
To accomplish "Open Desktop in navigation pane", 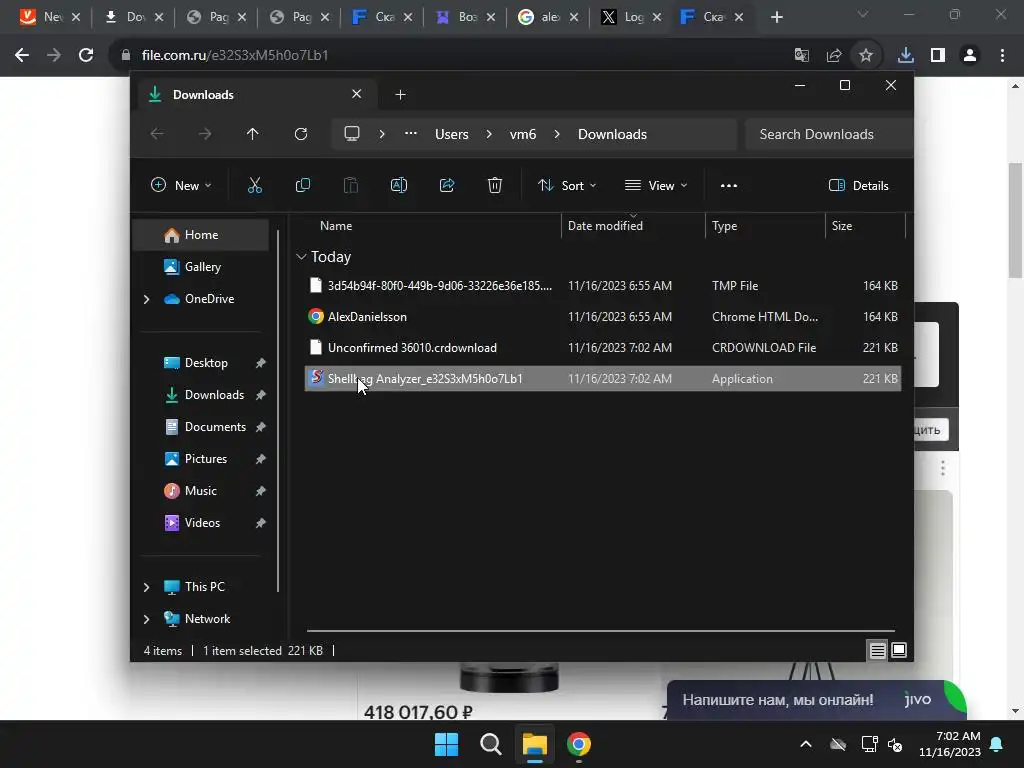I will [200, 363].
